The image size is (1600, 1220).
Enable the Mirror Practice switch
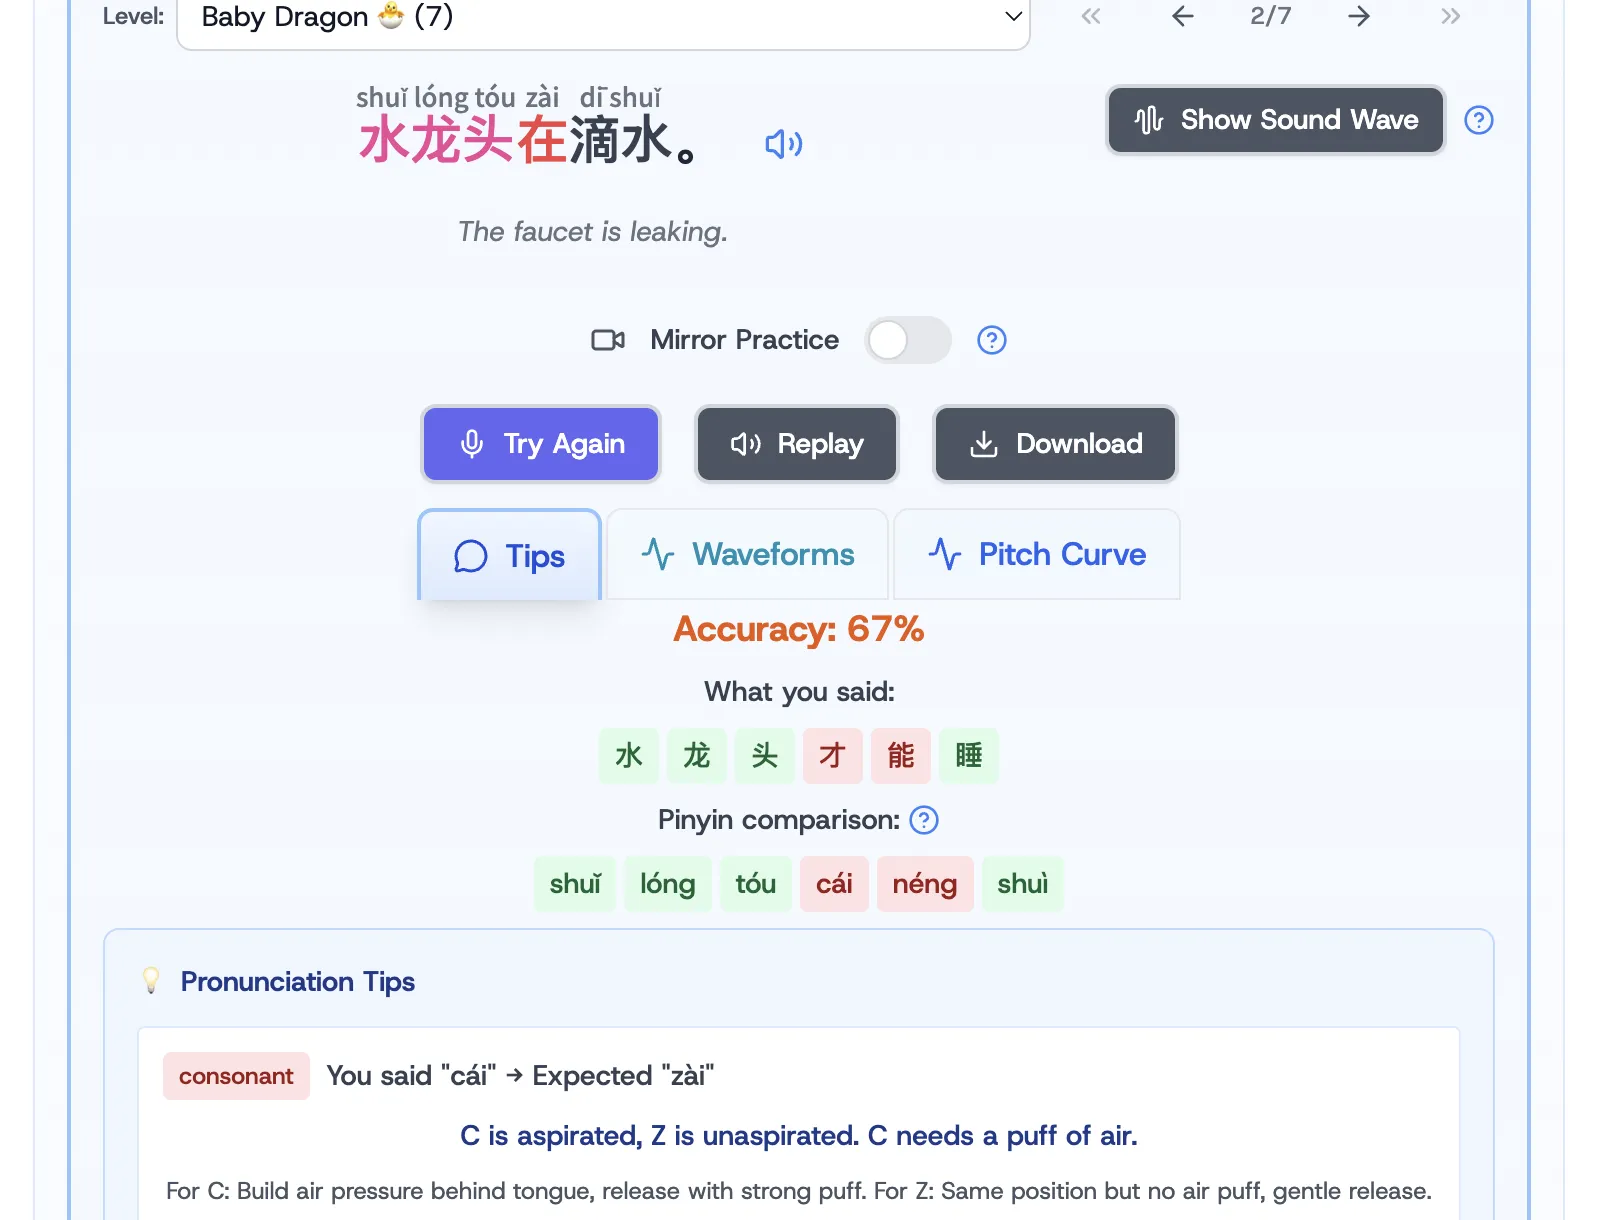coord(907,340)
